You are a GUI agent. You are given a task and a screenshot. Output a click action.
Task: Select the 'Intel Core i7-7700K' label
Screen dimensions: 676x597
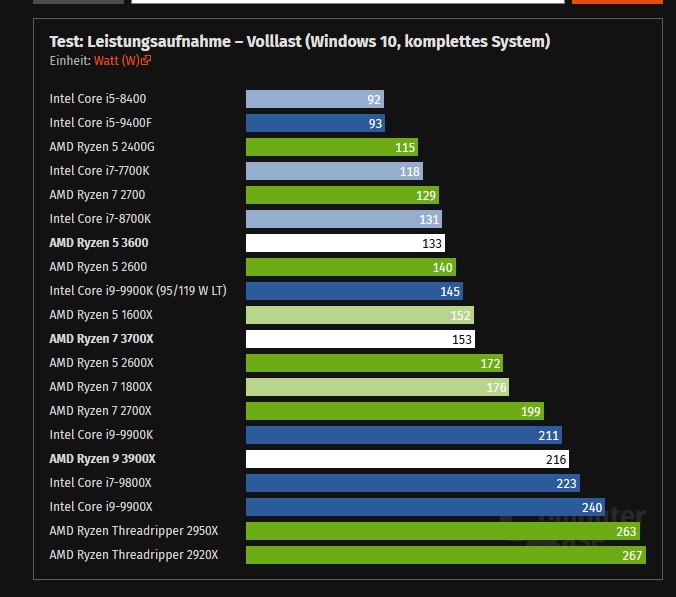(x=100, y=171)
